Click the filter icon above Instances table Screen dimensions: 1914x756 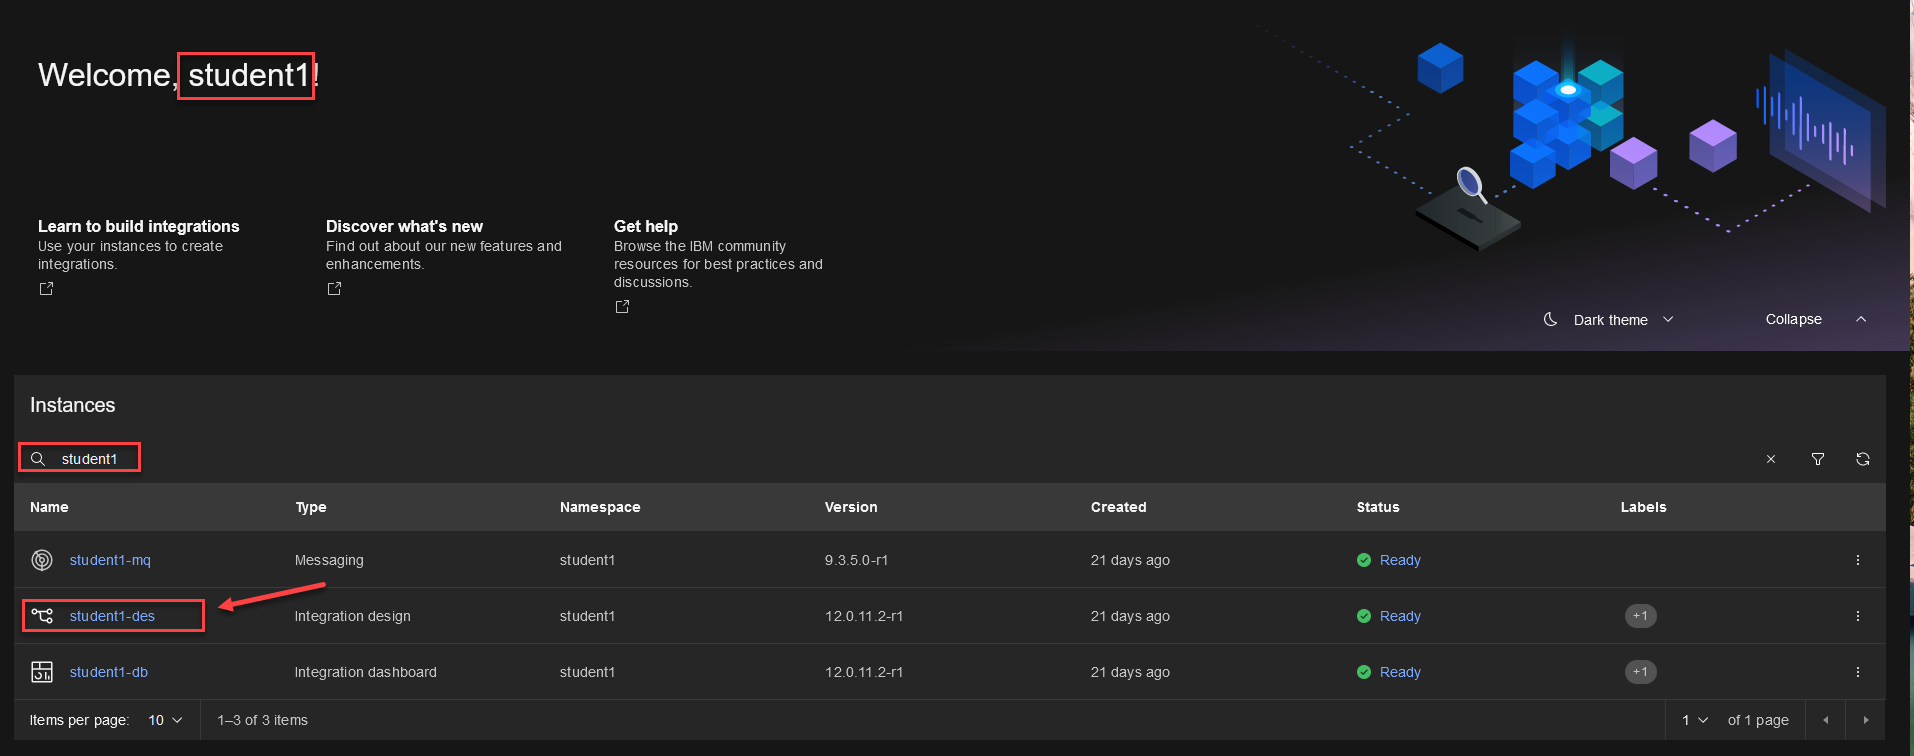1817,459
